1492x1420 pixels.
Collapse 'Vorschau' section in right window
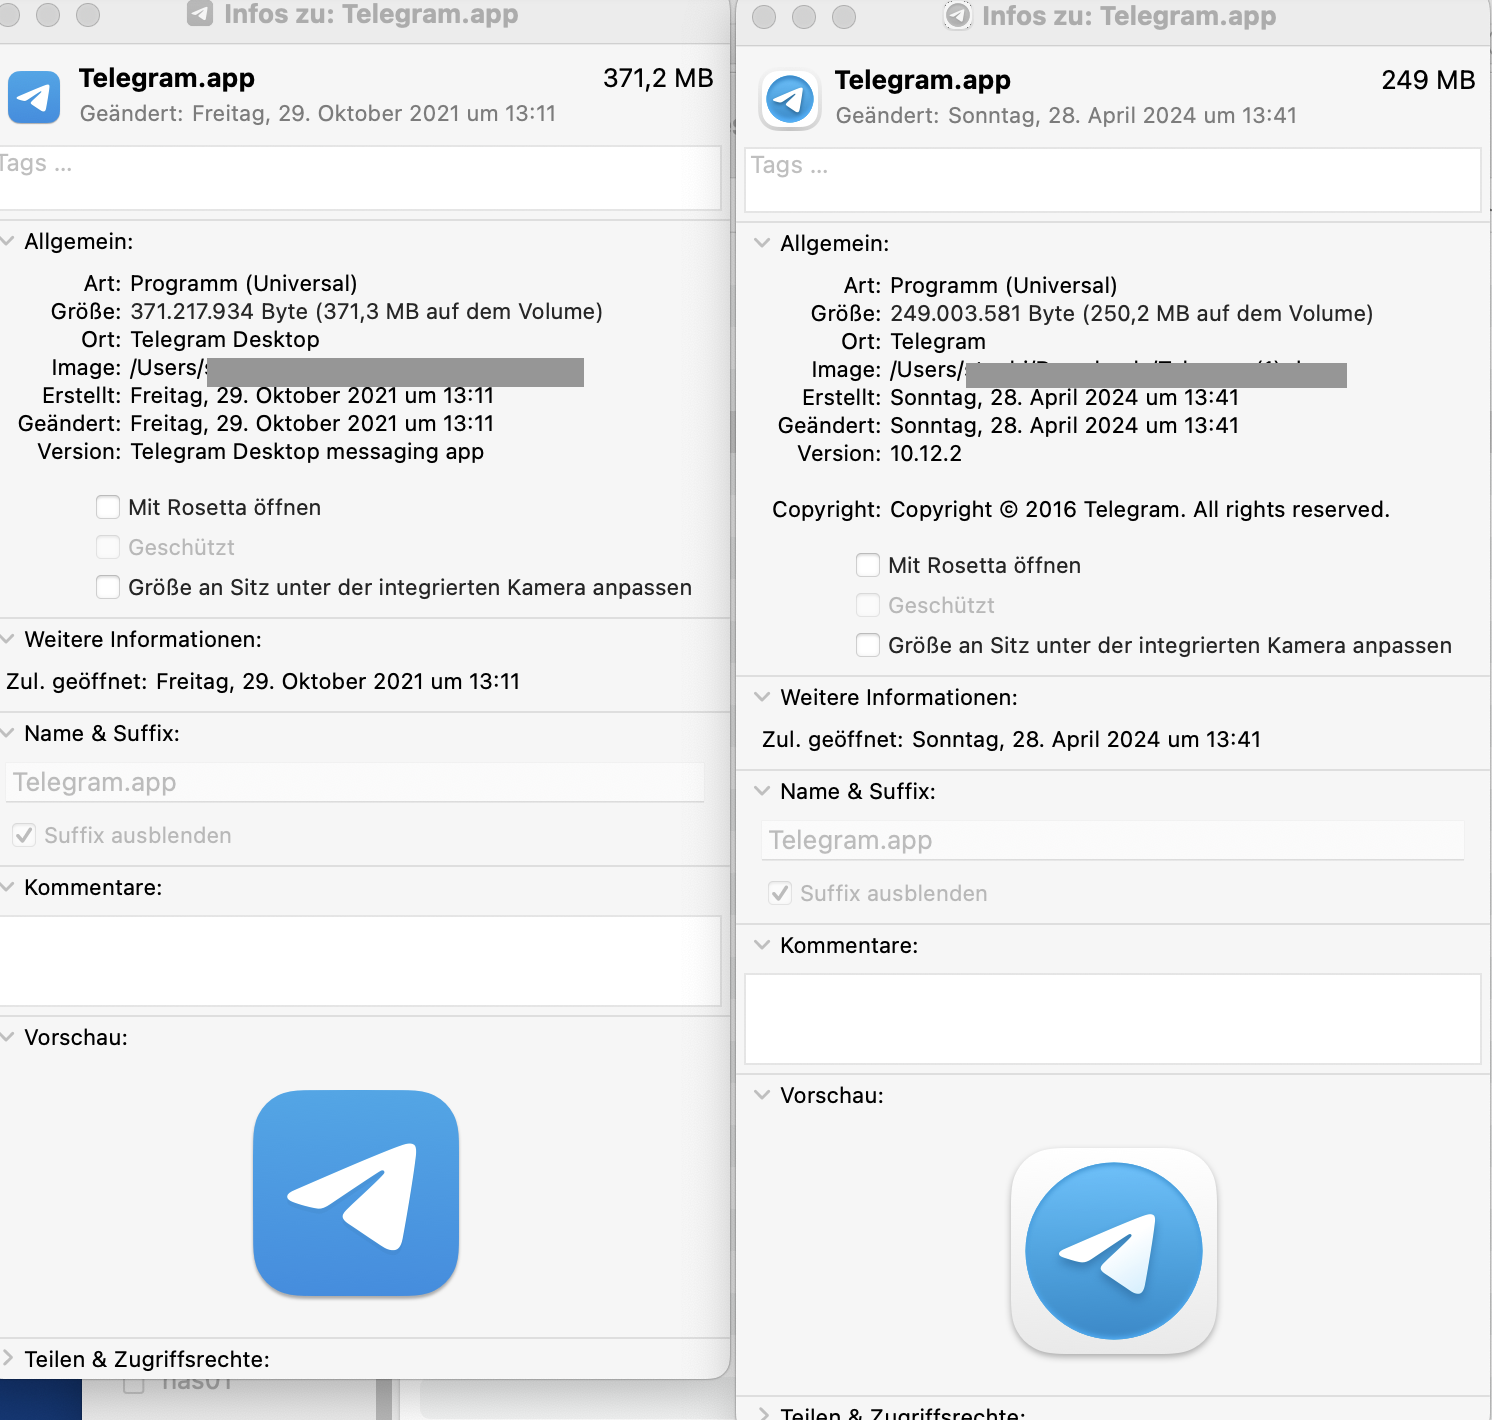(x=762, y=1095)
